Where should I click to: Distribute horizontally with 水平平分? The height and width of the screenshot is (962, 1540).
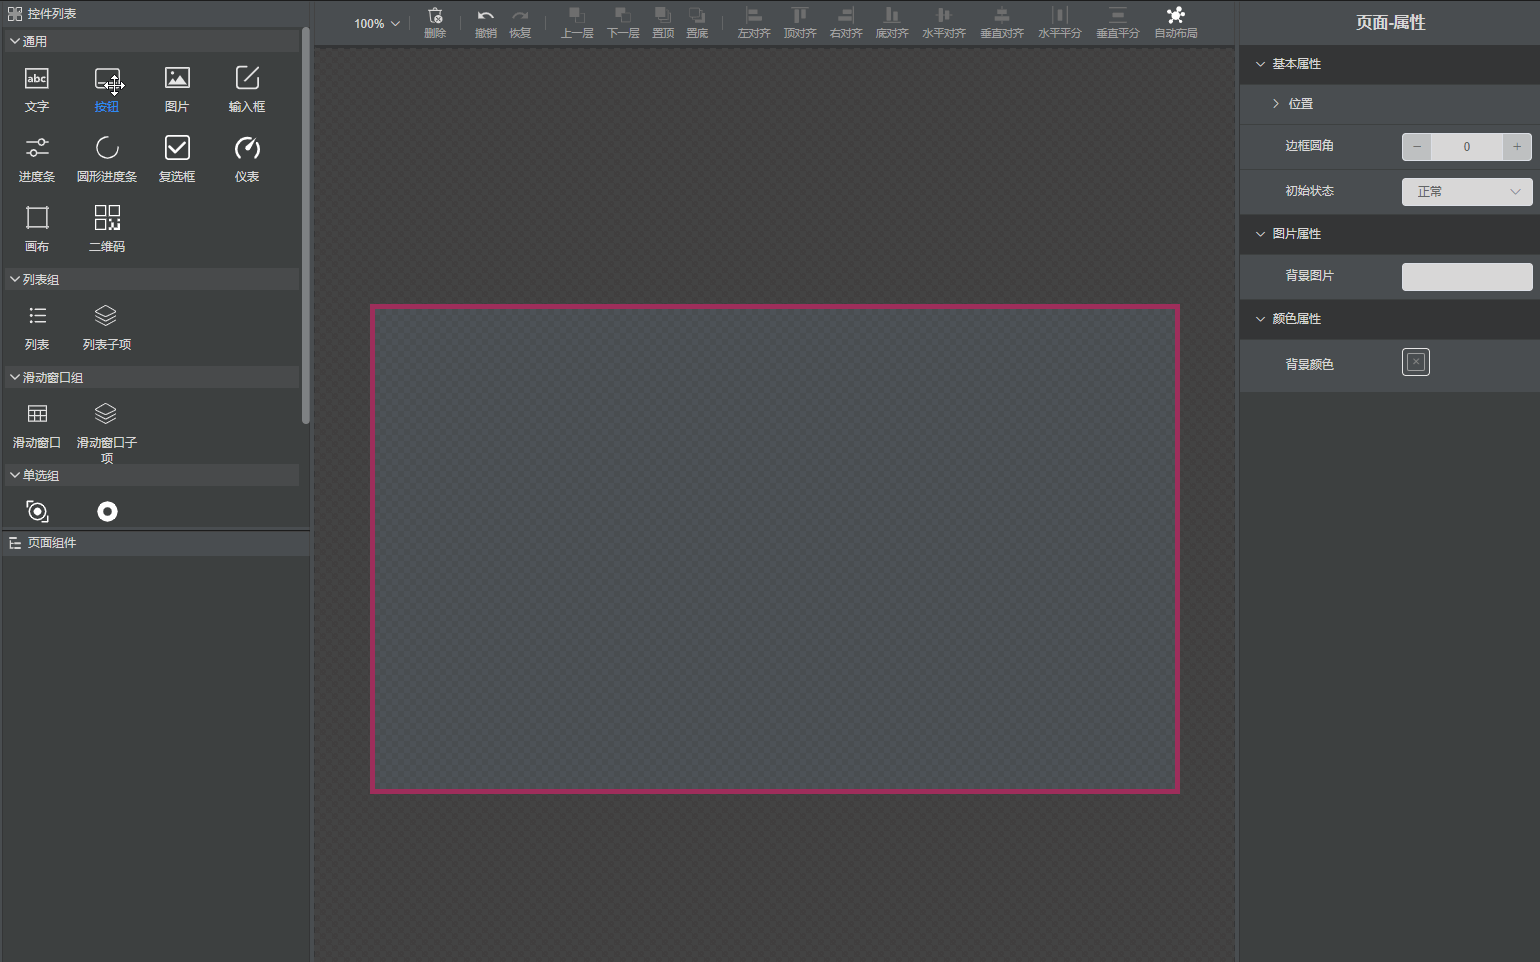(x=1060, y=22)
